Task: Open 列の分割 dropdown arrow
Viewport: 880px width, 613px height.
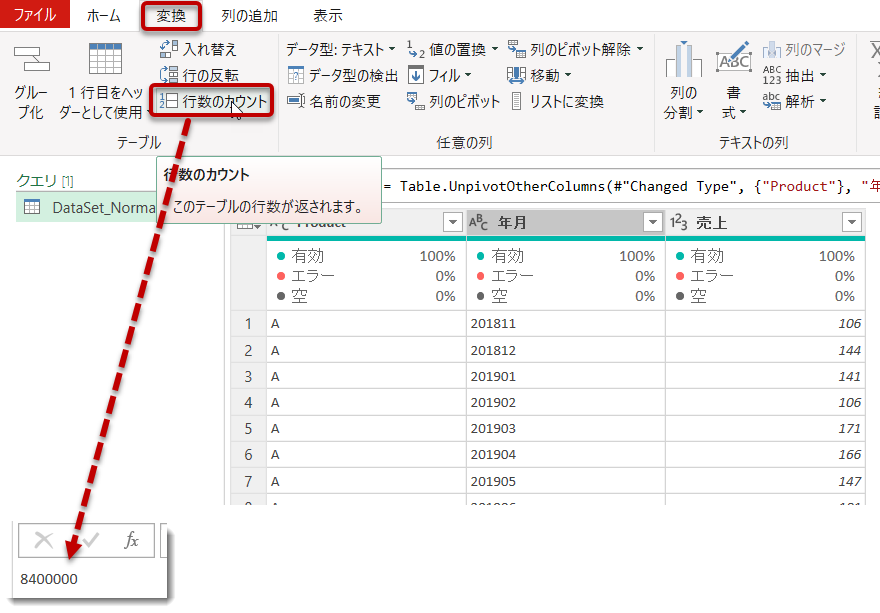Action: click(x=700, y=112)
